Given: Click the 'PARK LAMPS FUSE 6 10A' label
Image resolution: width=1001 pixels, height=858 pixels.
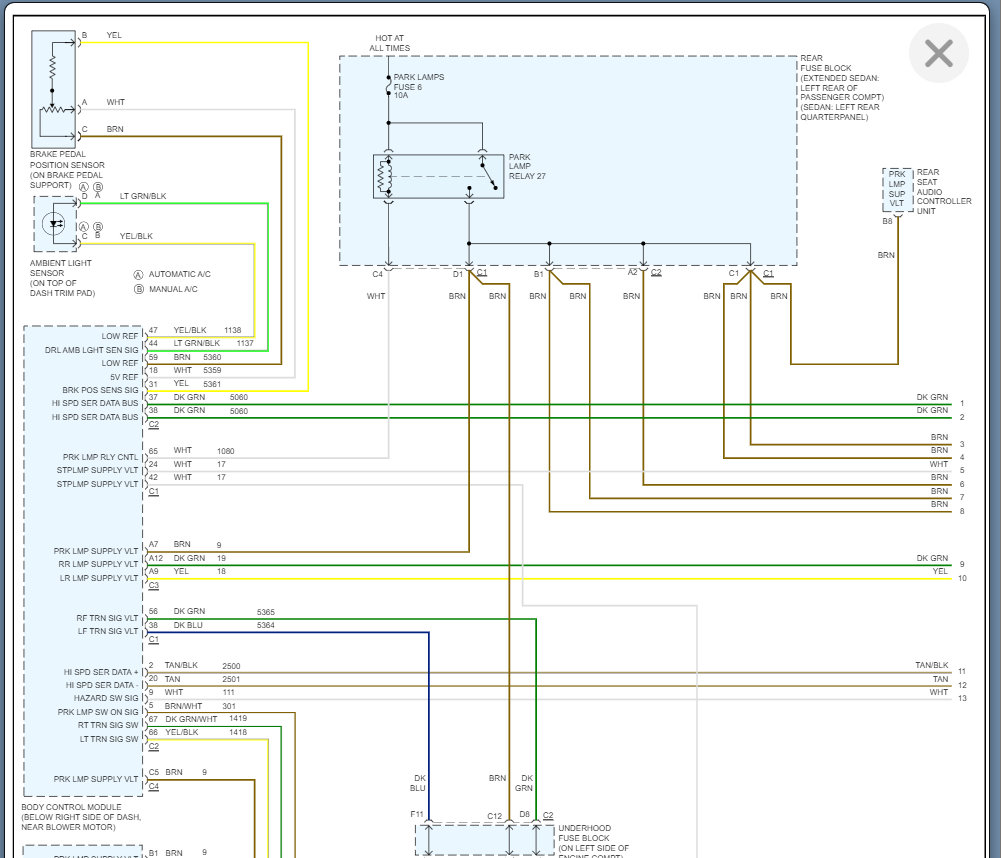Looking at the screenshot, I should pyautogui.click(x=418, y=86).
